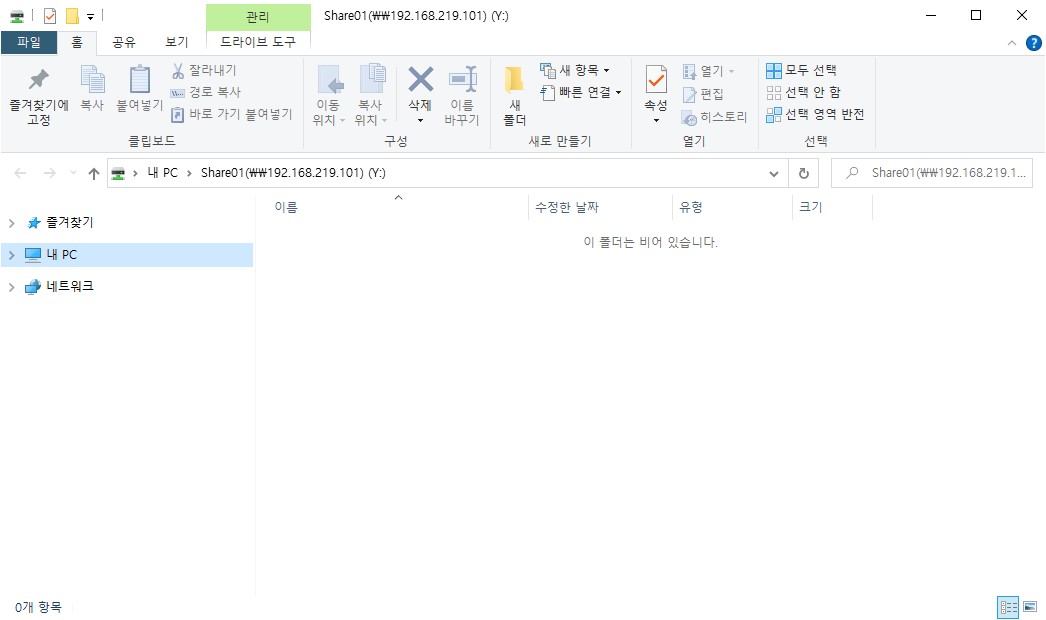Viewport: 1046px width, 620px height.
Task: Open the dropdown arrow under Delete (삭제)
Action: click(x=420, y=121)
